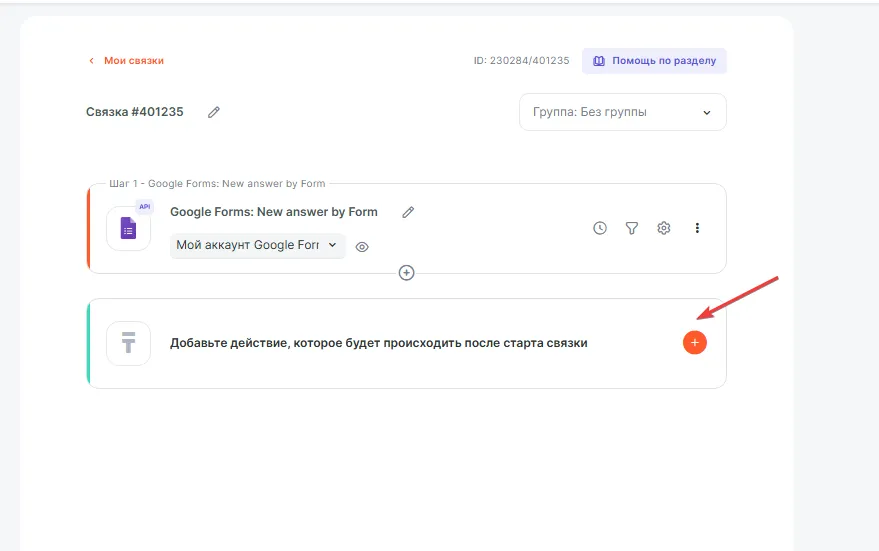This screenshot has height=551, width=879.
Task: Click the pencil icon beside the Google Forms step title
Action: coord(408,212)
